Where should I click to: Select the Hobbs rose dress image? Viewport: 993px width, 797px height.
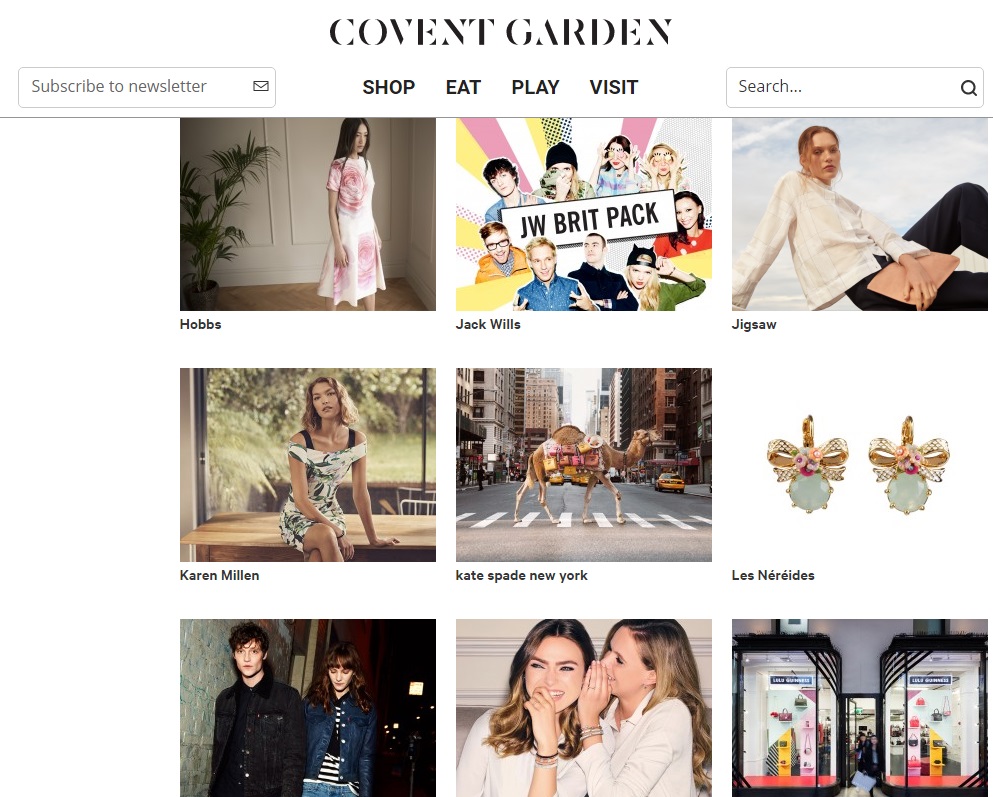click(x=308, y=215)
